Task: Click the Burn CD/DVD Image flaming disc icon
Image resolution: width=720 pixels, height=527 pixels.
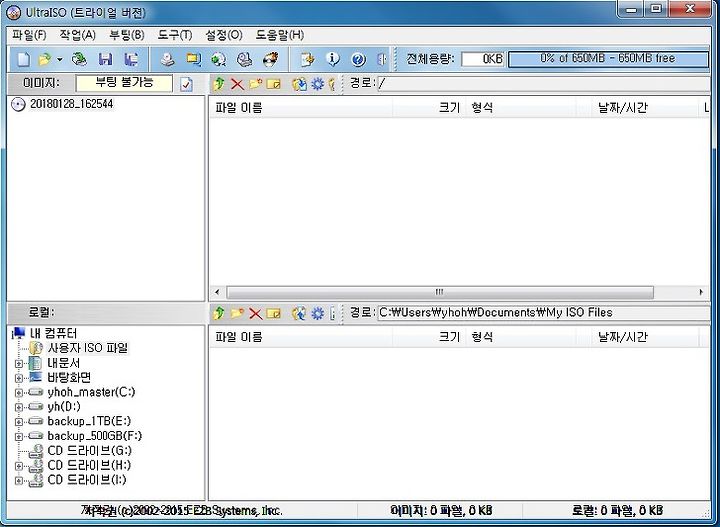Action: coord(270,59)
